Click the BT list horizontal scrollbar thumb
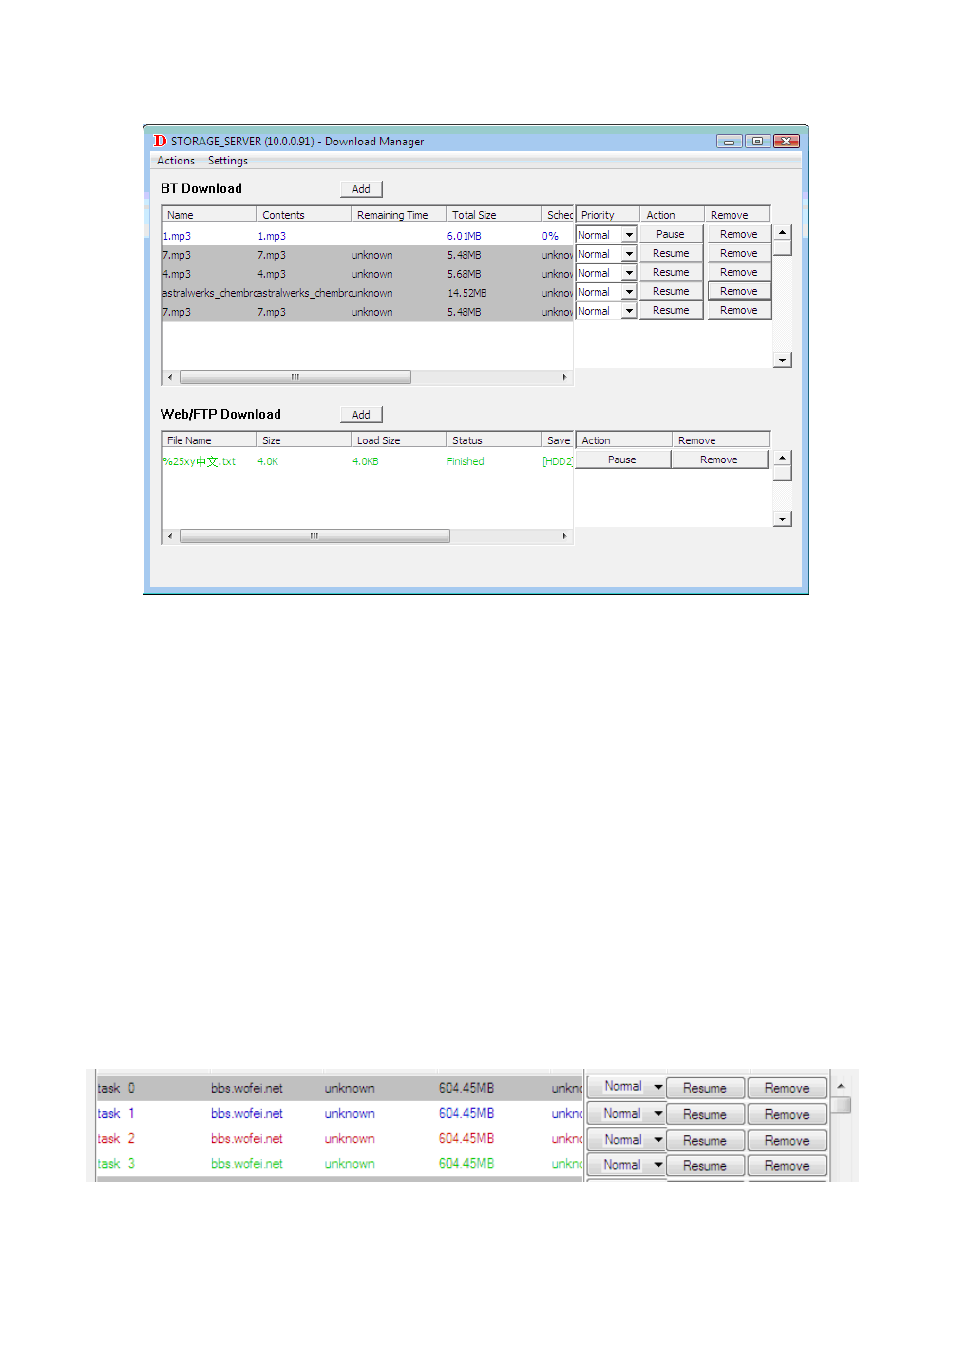Image resolution: width=954 pixels, height=1350 pixels. click(x=295, y=377)
